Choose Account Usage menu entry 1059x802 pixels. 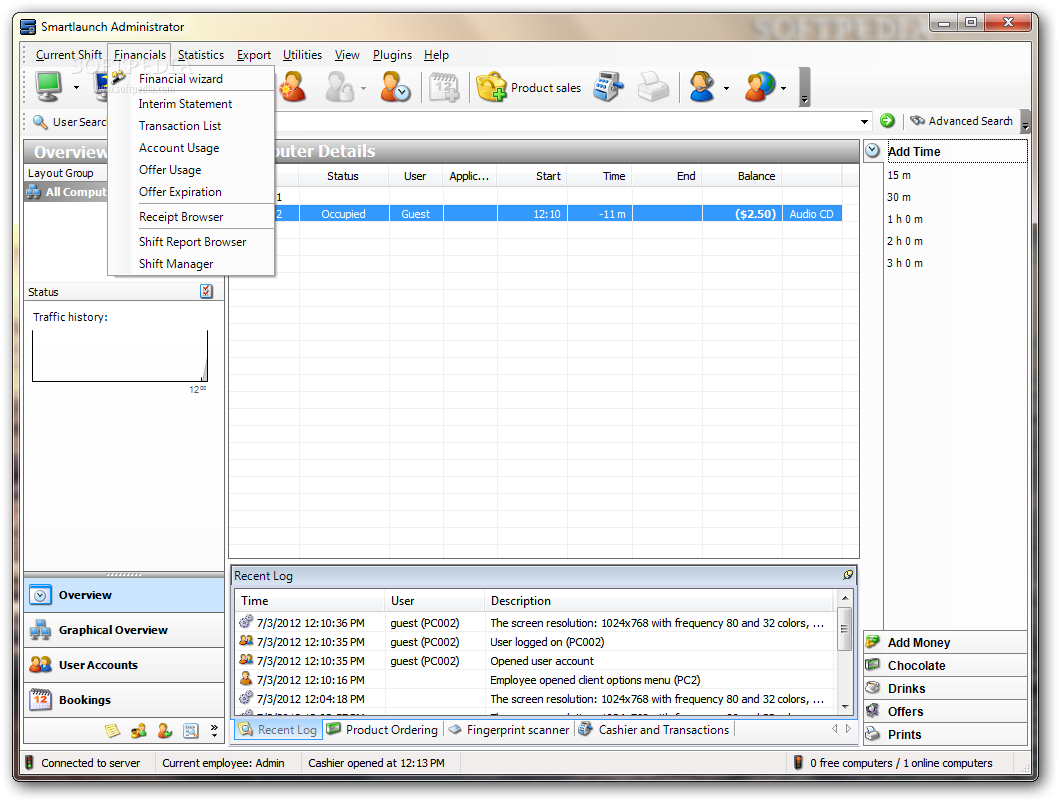pos(191,148)
